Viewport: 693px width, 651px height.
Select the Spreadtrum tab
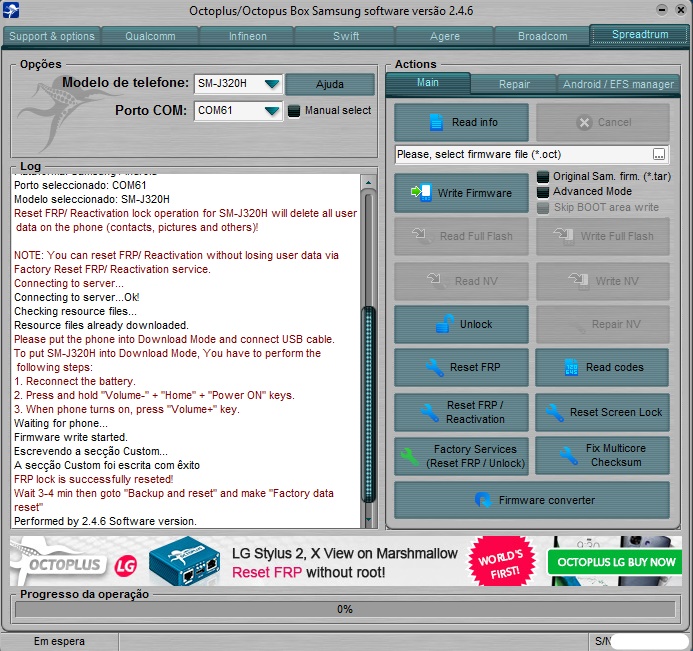pyautogui.click(x=640, y=34)
